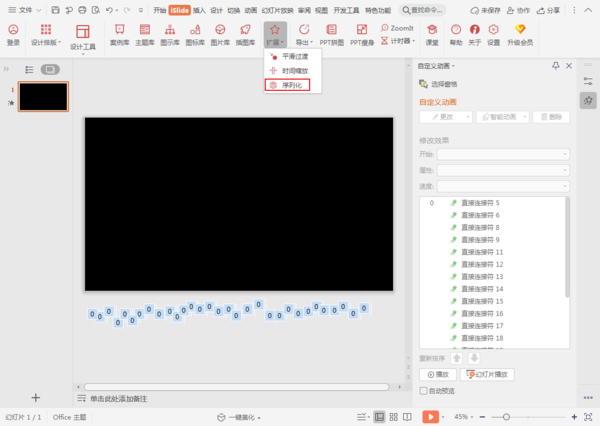
Task: Expand the 导出 export dropdown
Action: (304, 35)
